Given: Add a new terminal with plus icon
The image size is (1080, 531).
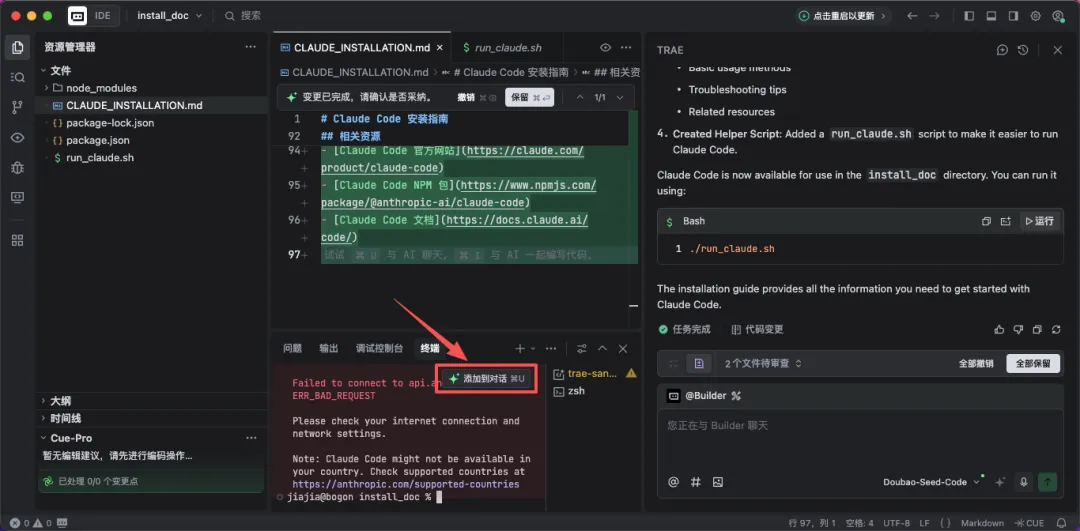Looking at the screenshot, I should pos(521,348).
